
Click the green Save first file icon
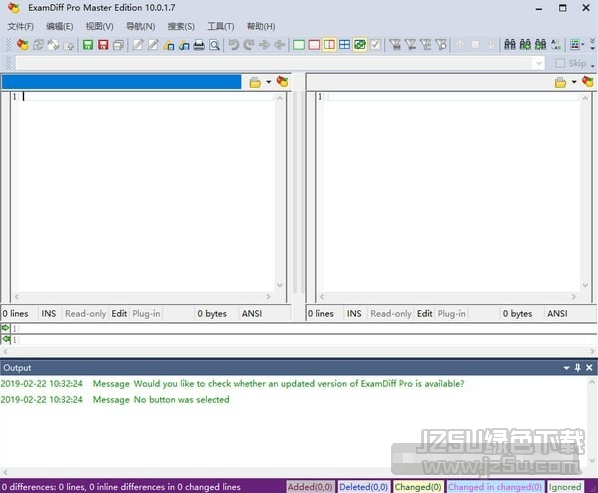pos(88,45)
